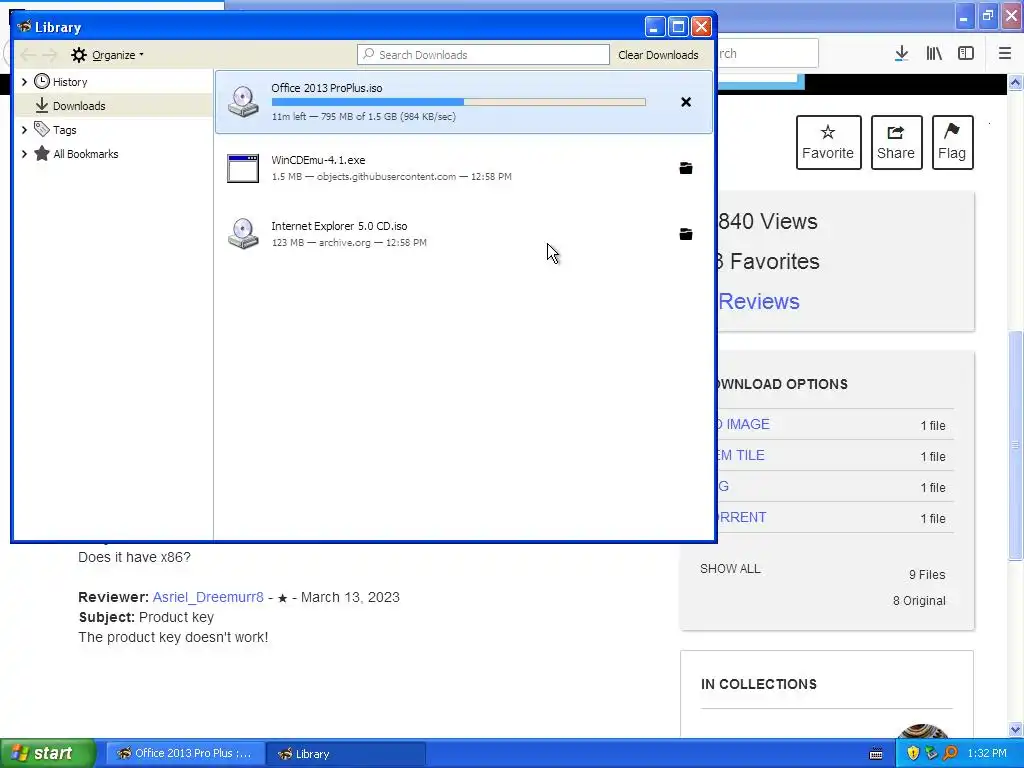
Task: Expand the All Bookmarks tree node
Action: 24,154
